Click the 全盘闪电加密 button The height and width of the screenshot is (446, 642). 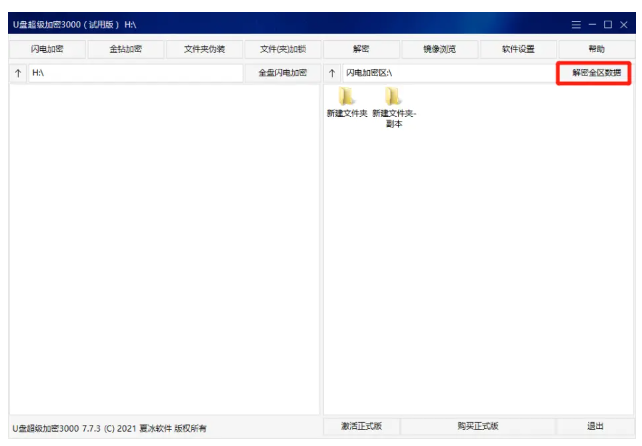click(282, 74)
